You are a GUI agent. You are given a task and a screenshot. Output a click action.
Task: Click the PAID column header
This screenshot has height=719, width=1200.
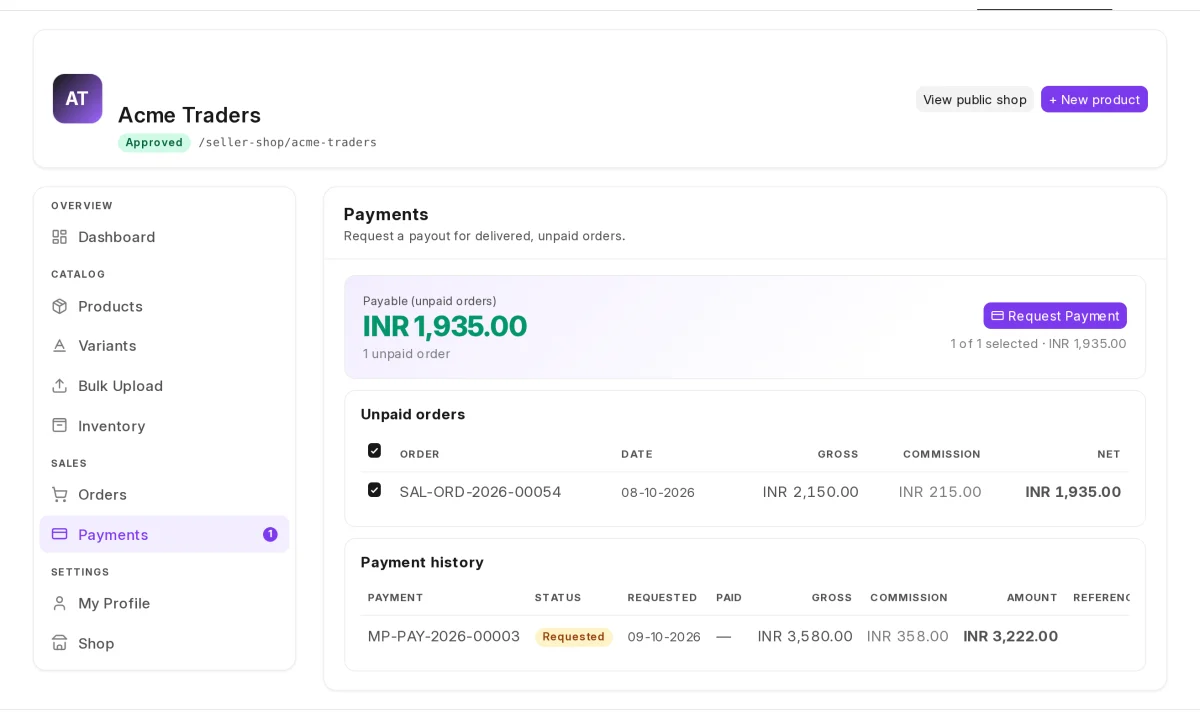(x=729, y=598)
